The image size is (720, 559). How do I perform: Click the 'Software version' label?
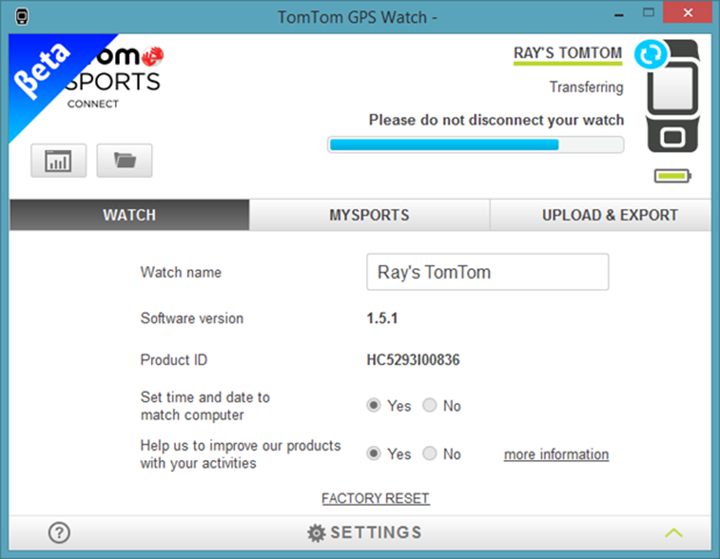[192, 318]
